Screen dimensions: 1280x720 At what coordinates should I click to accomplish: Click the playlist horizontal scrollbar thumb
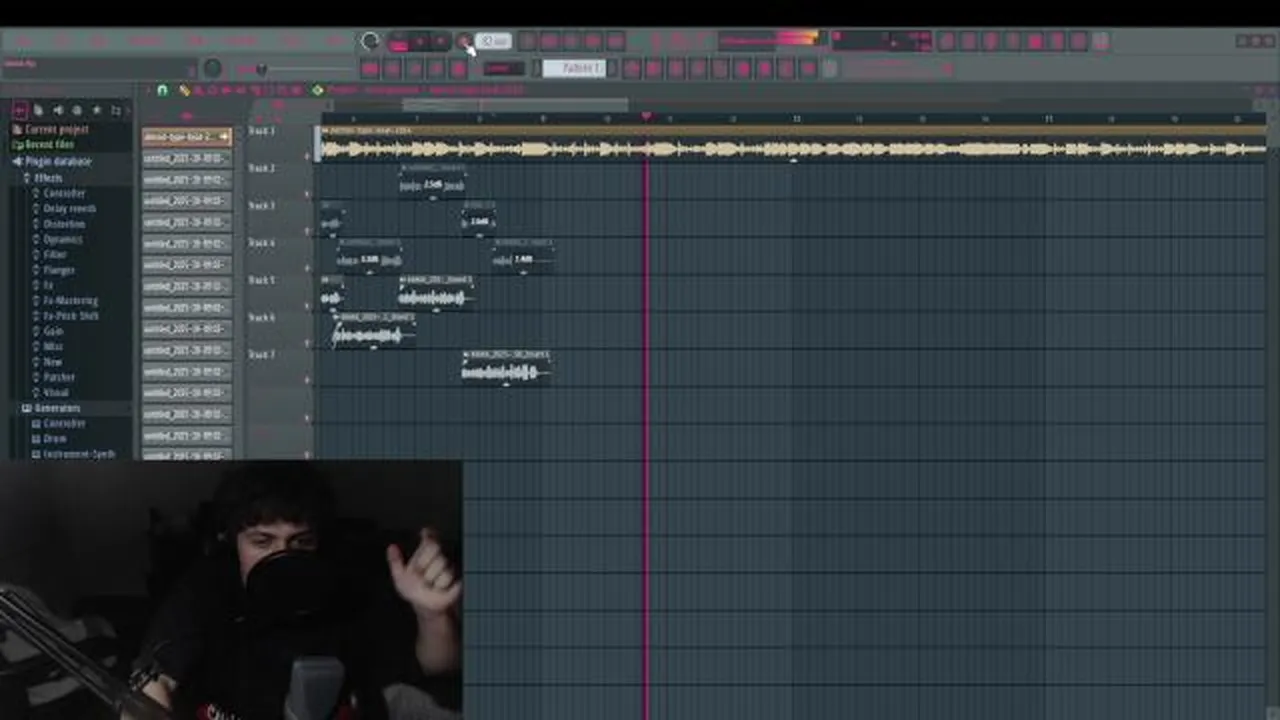515,105
